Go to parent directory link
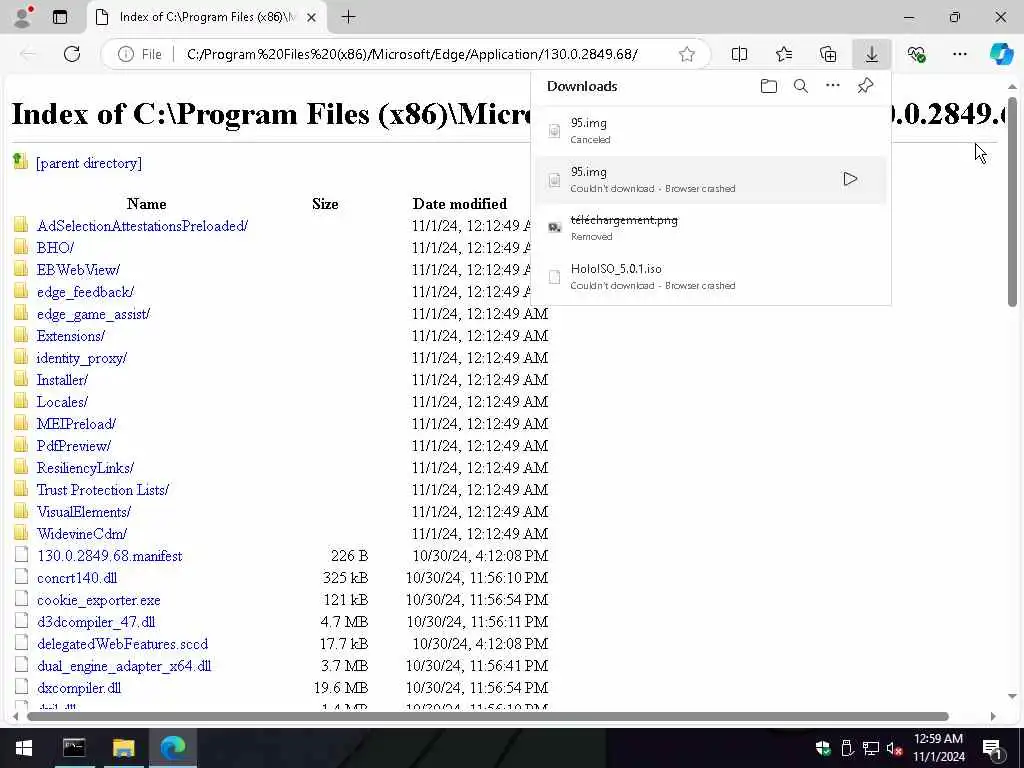Viewport: 1024px width, 768px height. pyautogui.click(x=89, y=163)
